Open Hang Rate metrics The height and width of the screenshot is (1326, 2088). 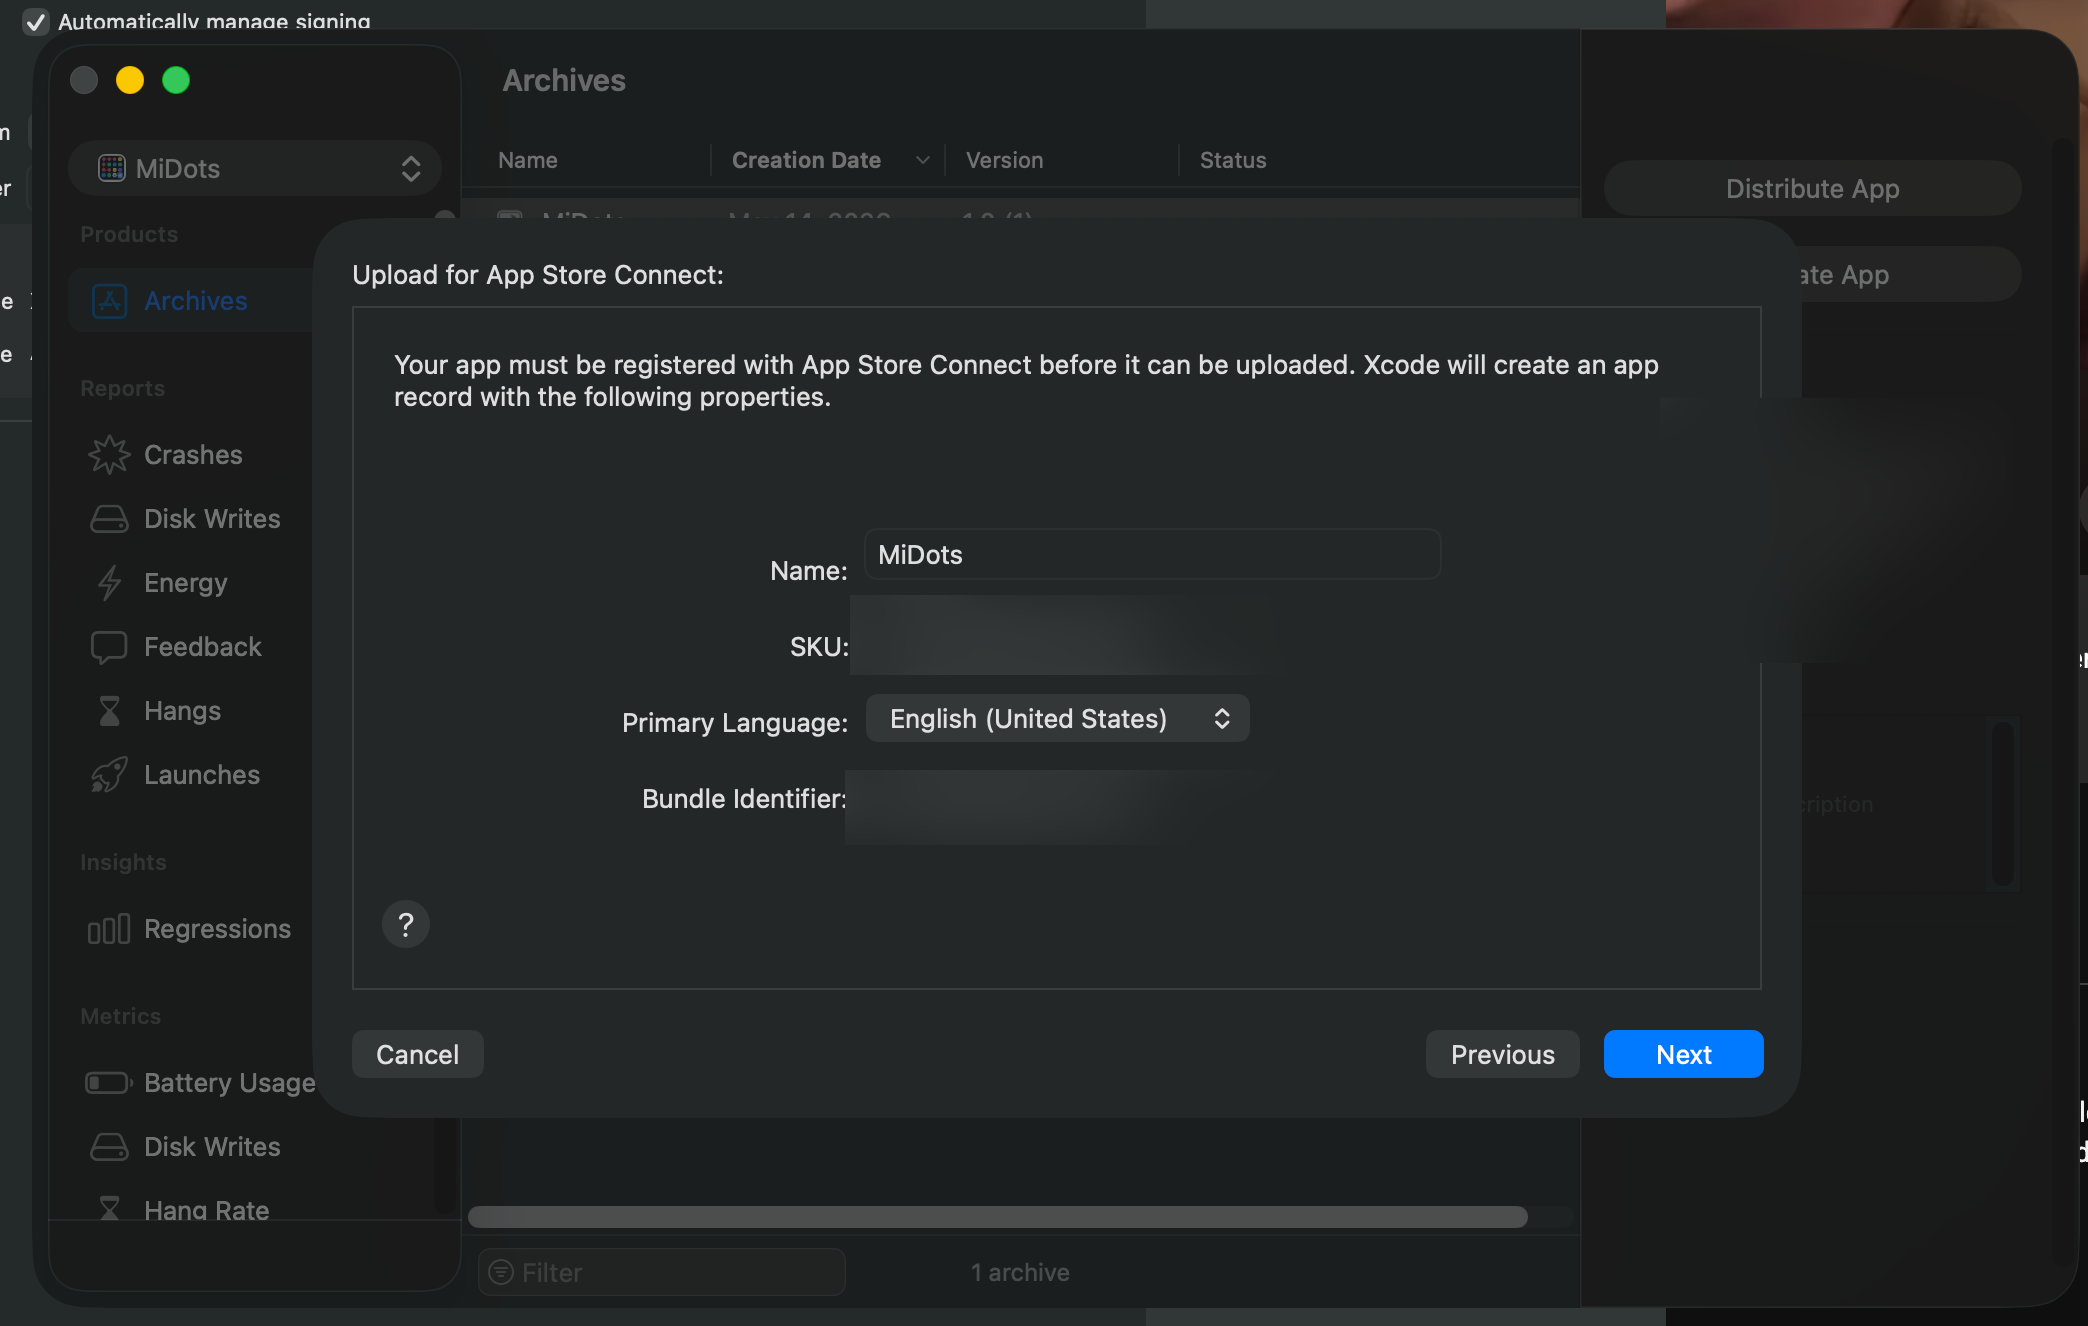[x=207, y=1209]
